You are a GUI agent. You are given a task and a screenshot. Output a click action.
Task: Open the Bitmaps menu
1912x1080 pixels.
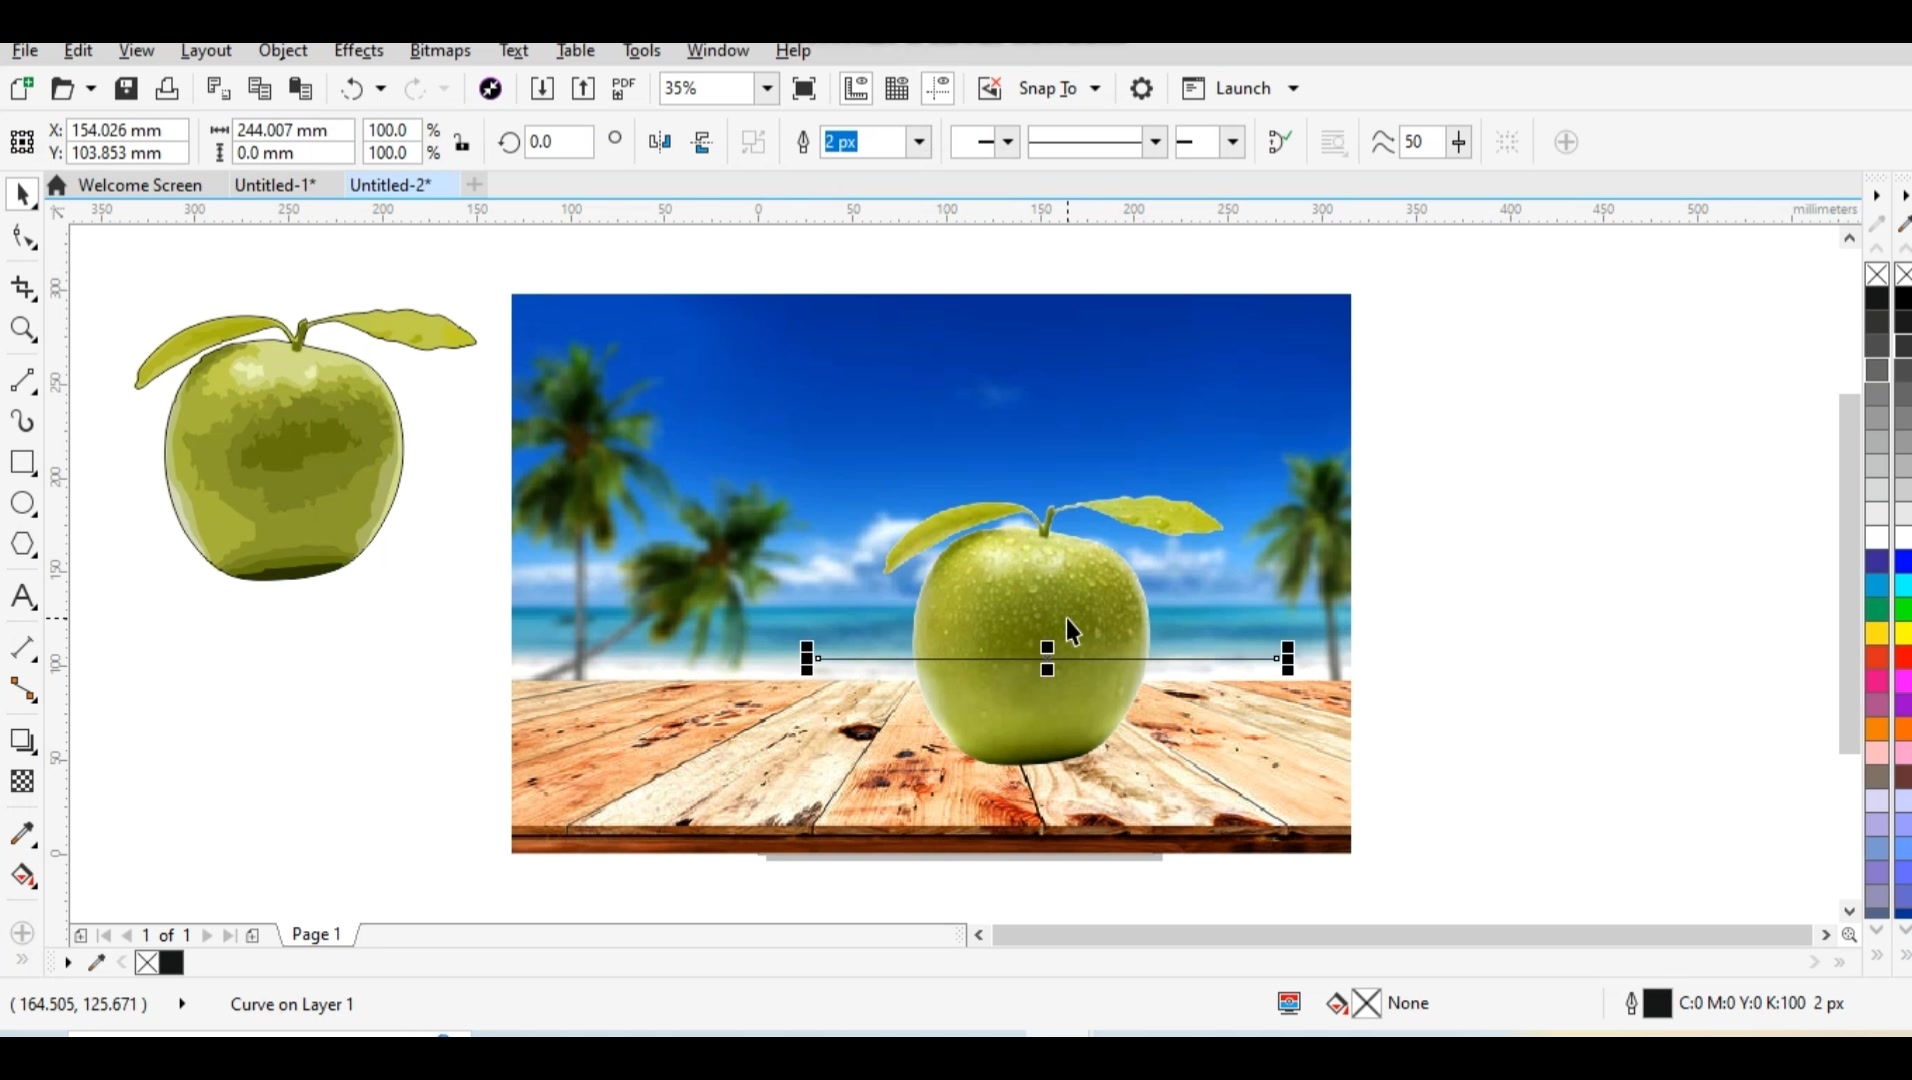[440, 50]
